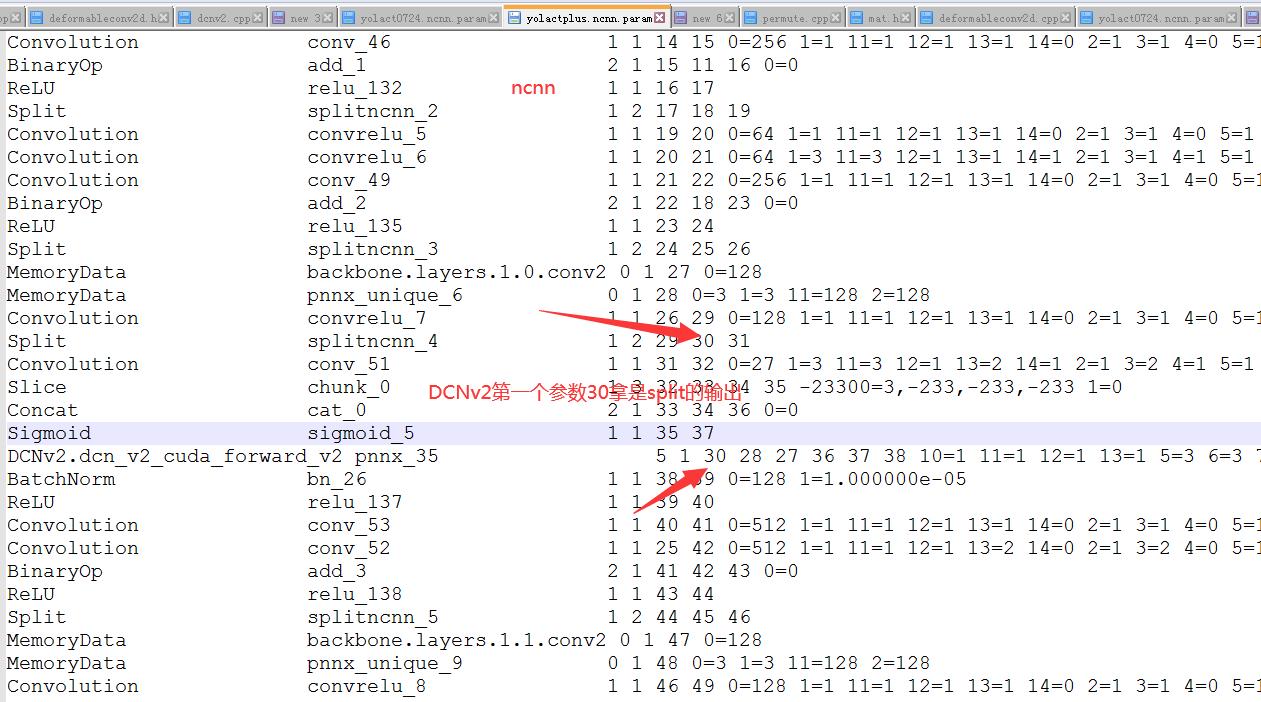Click sigmoid_5 in the highlighted line
The height and width of the screenshot is (702, 1261).
pos(361,433)
